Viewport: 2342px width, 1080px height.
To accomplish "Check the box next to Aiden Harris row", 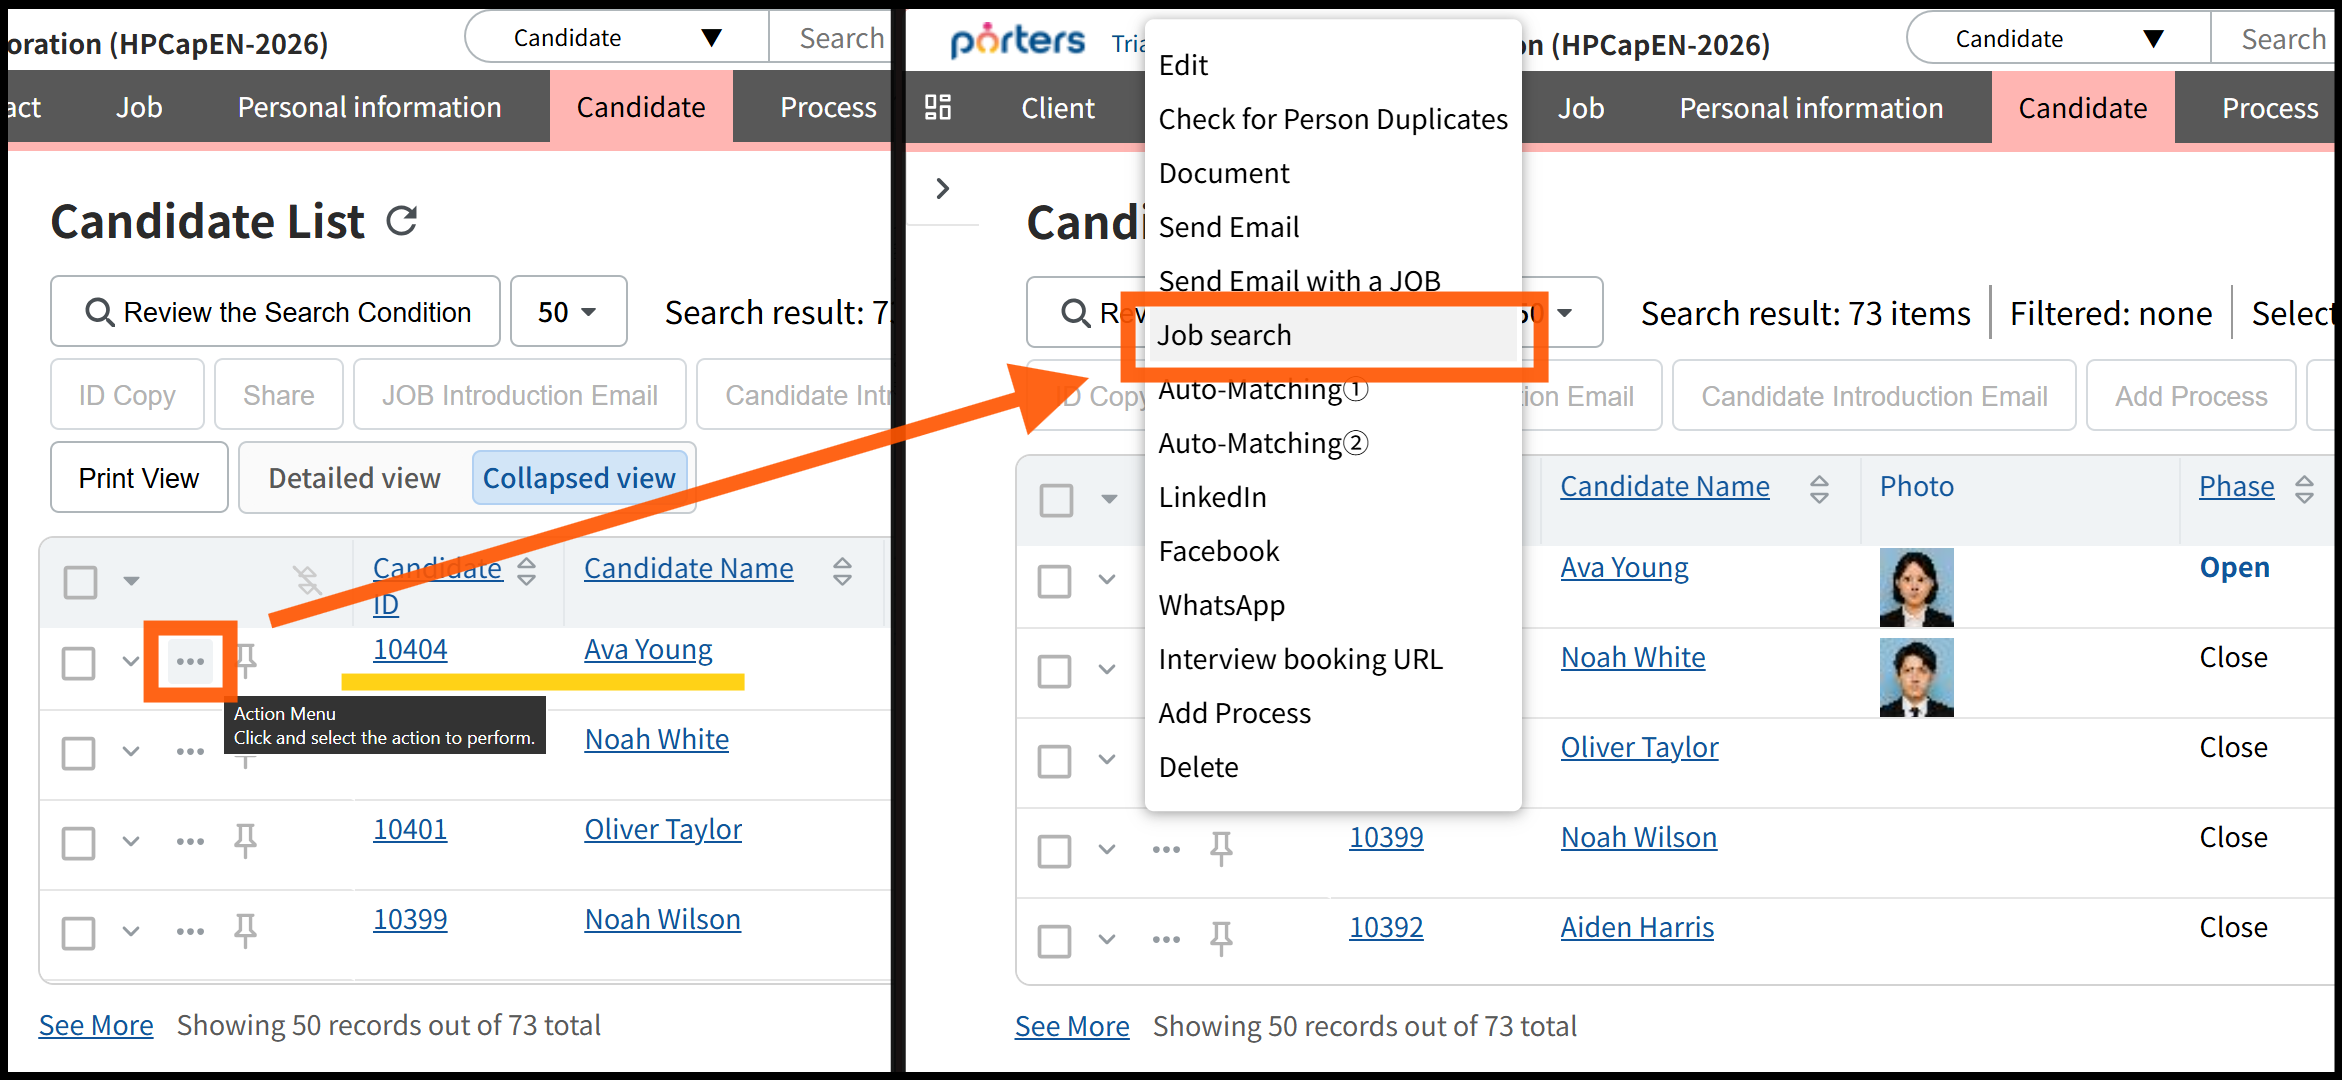I will tap(1055, 940).
